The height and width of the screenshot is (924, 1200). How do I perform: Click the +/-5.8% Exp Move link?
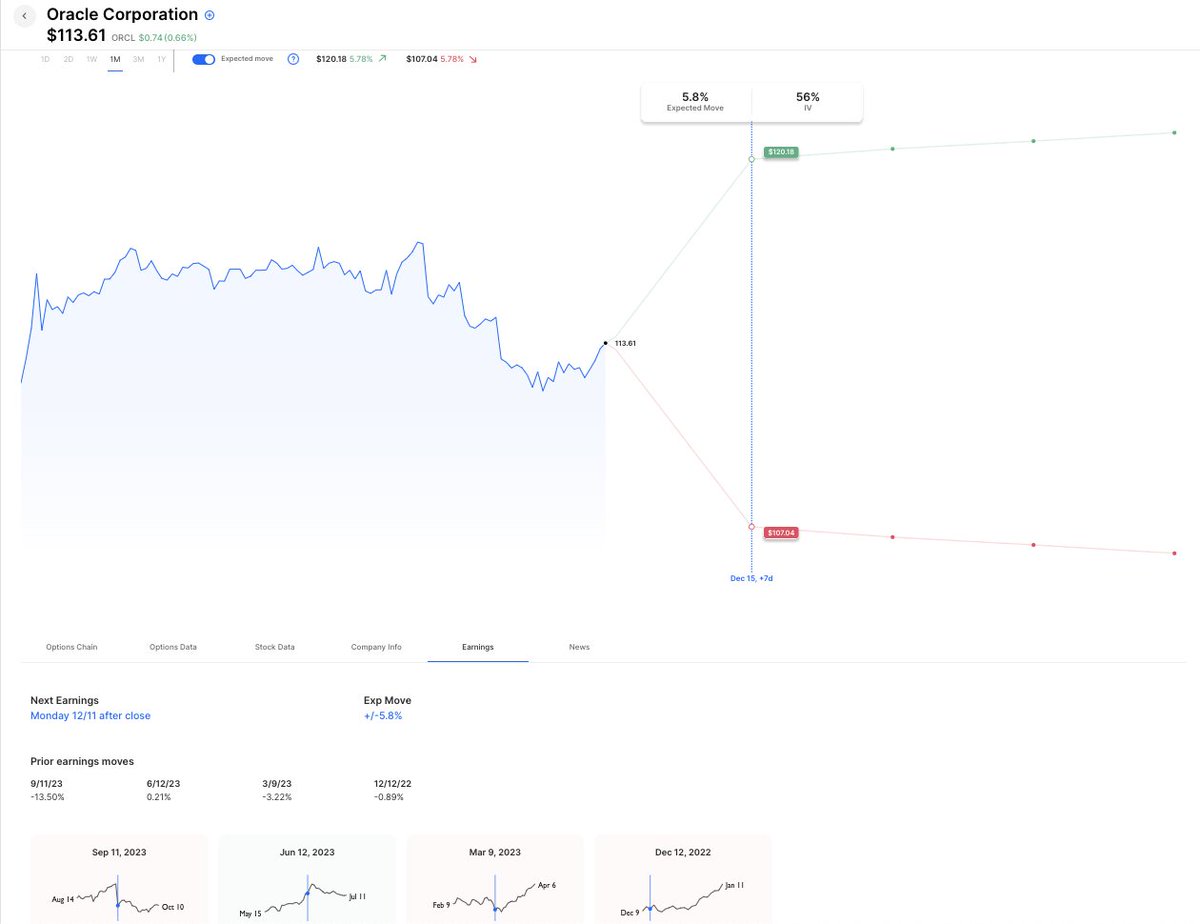tap(383, 716)
